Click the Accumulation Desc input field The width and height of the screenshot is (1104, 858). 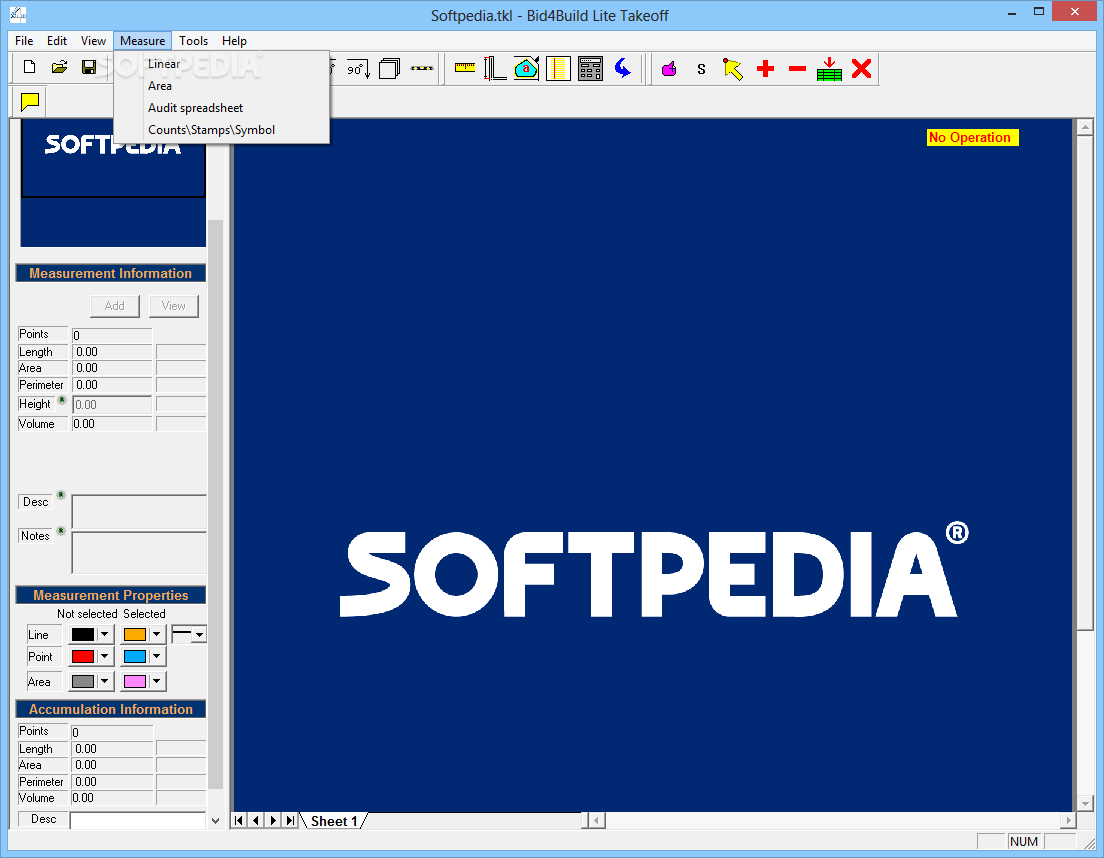138,821
